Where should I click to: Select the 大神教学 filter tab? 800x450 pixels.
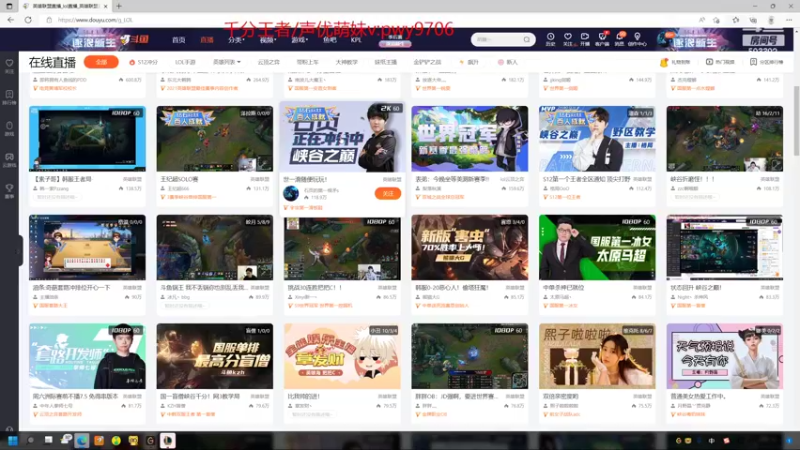tap(346, 62)
